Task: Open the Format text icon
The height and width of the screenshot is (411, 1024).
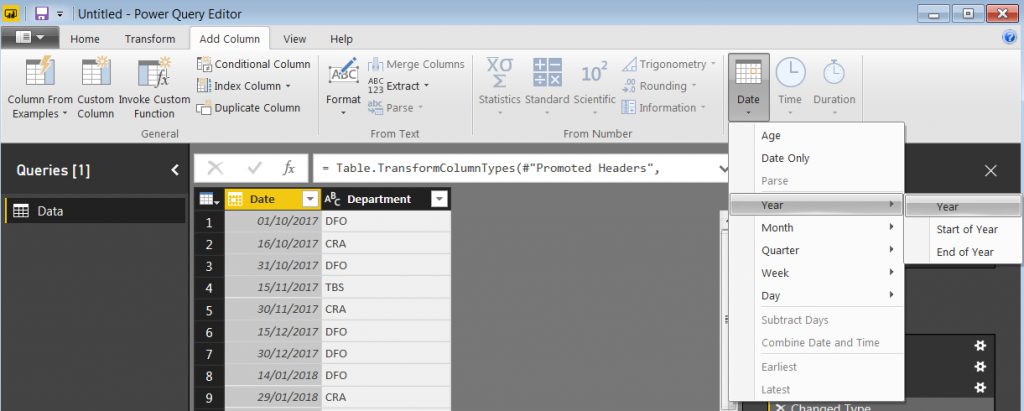Action: pos(343,73)
